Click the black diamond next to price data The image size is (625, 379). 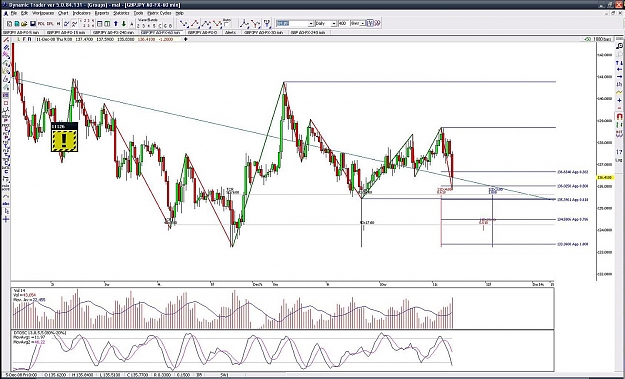[x=185, y=39]
